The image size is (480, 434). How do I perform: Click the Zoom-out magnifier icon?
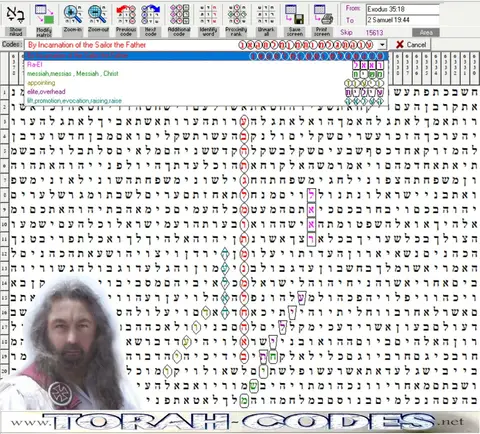tap(98, 14)
